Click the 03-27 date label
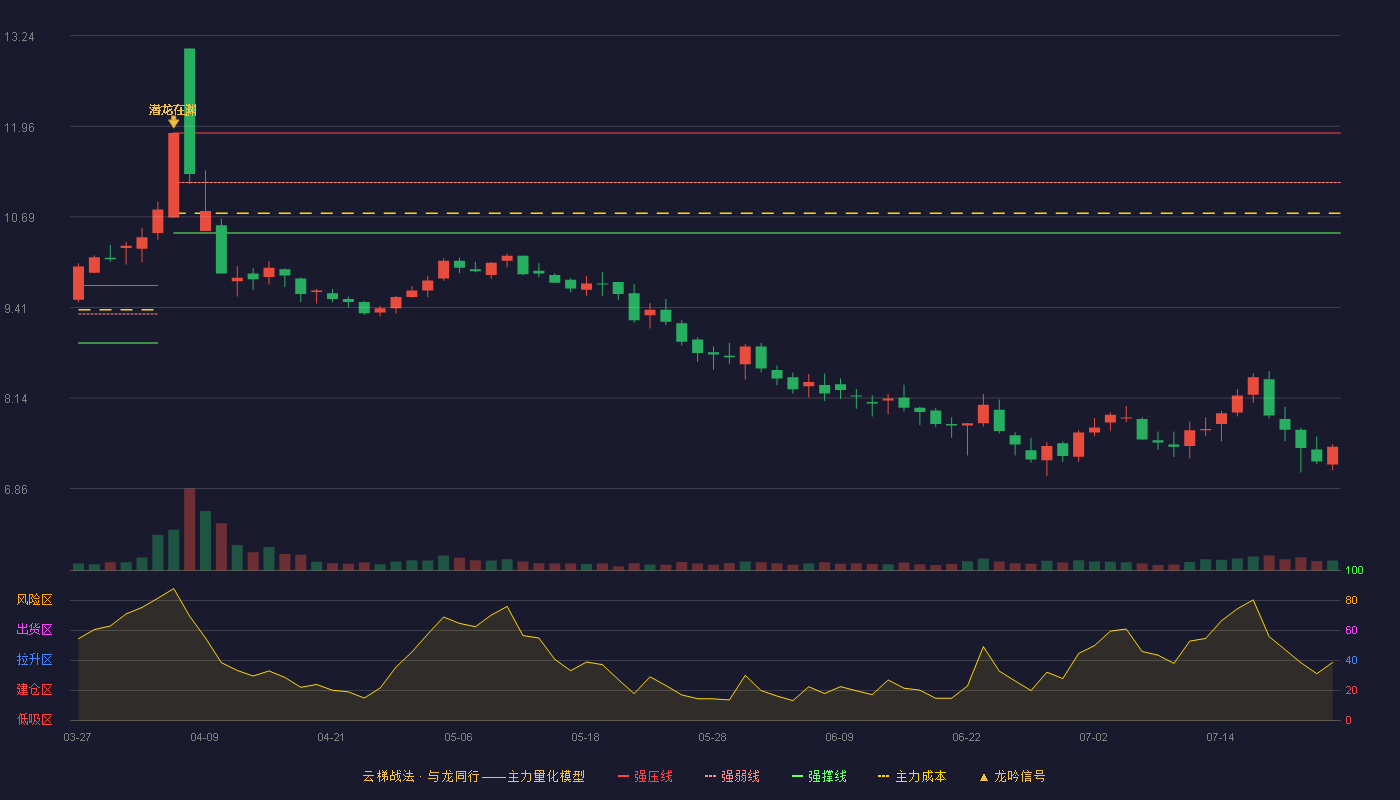The height and width of the screenshot is (800, 1400). click(x=77, y=737)
